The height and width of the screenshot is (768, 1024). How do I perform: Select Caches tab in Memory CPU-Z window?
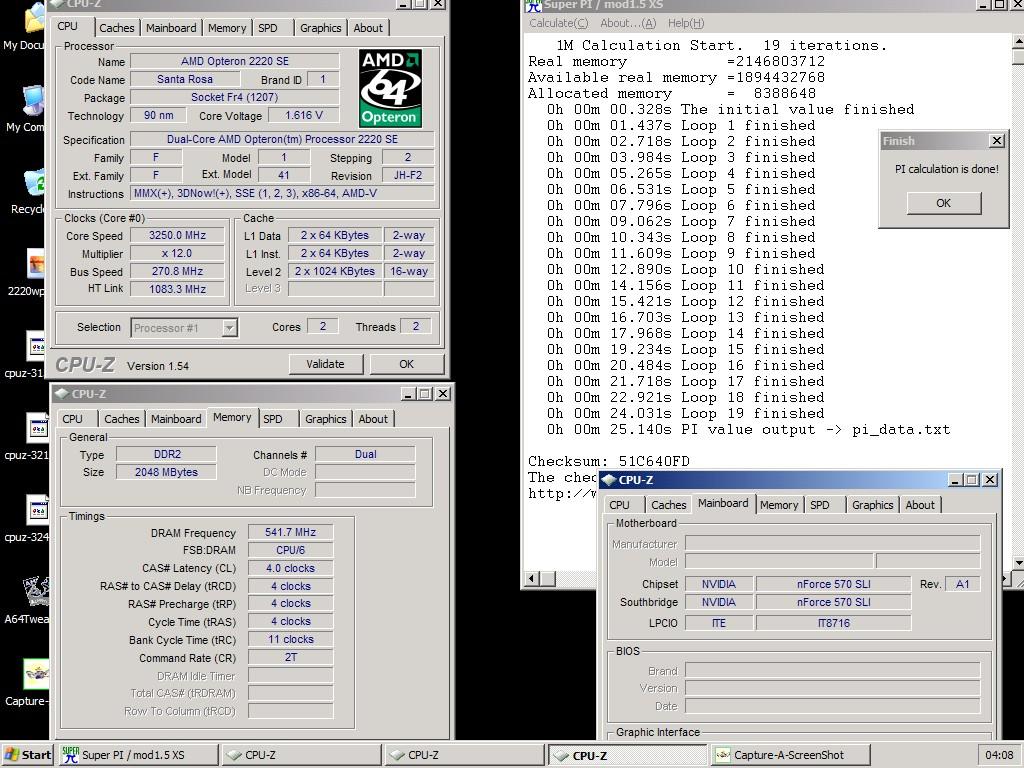tap(121, 419)
